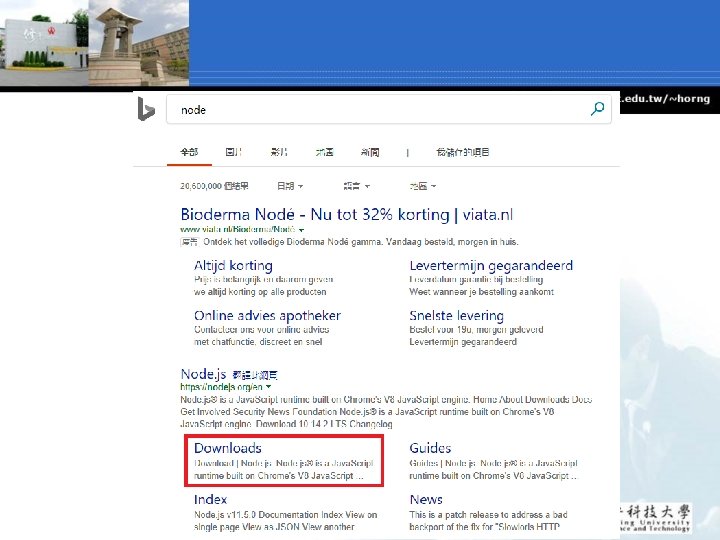Click the Bing logo icon
720x540 pixels.
click(146, 110)
